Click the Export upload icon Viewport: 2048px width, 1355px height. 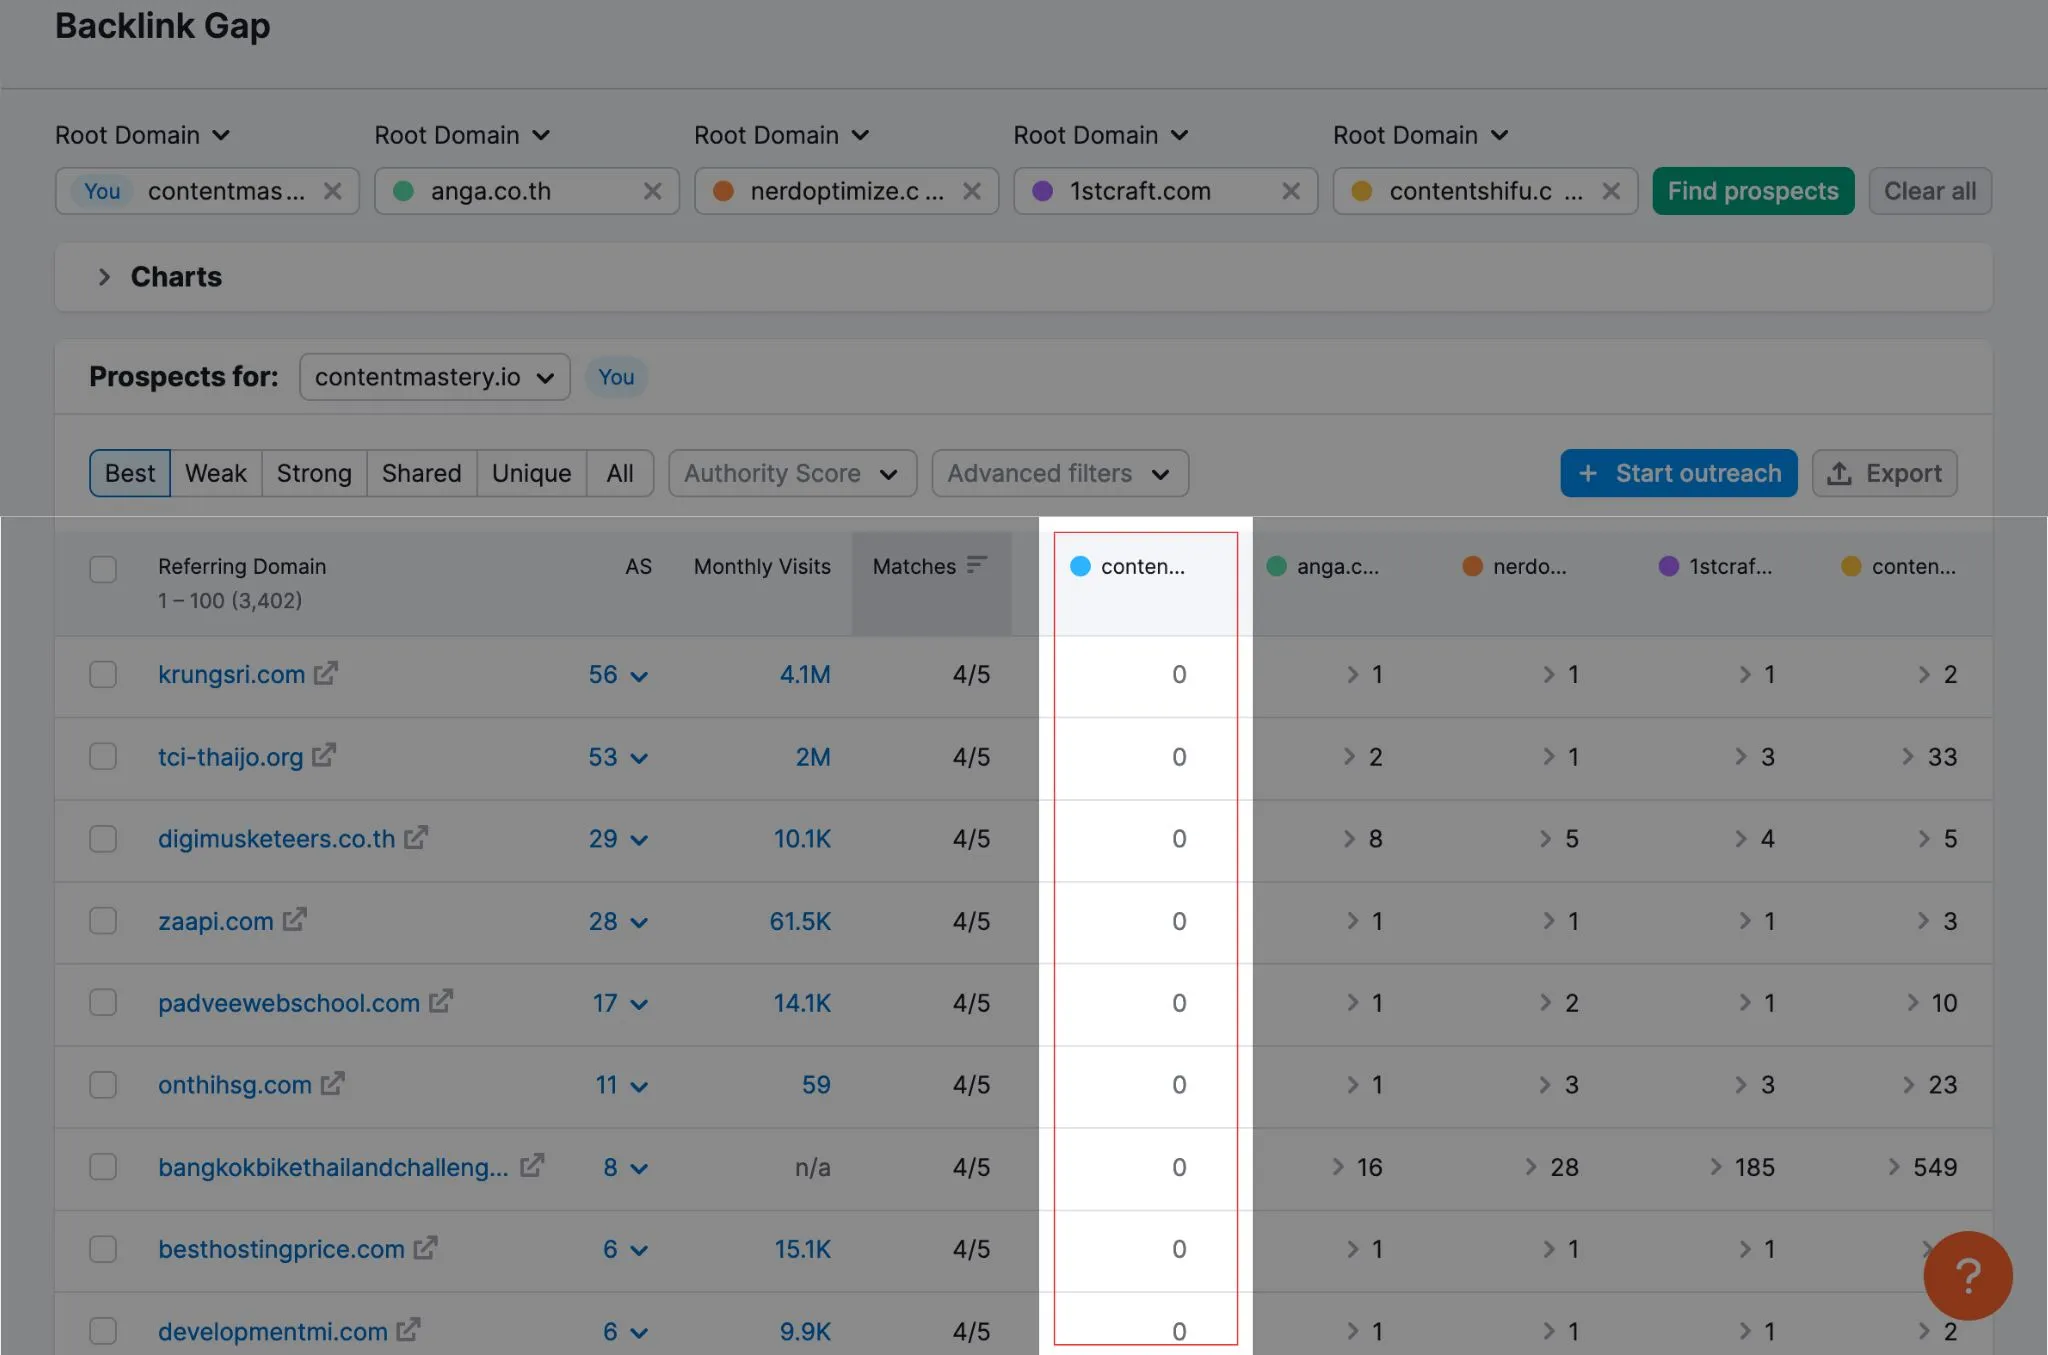click(x=1839, y=473)
